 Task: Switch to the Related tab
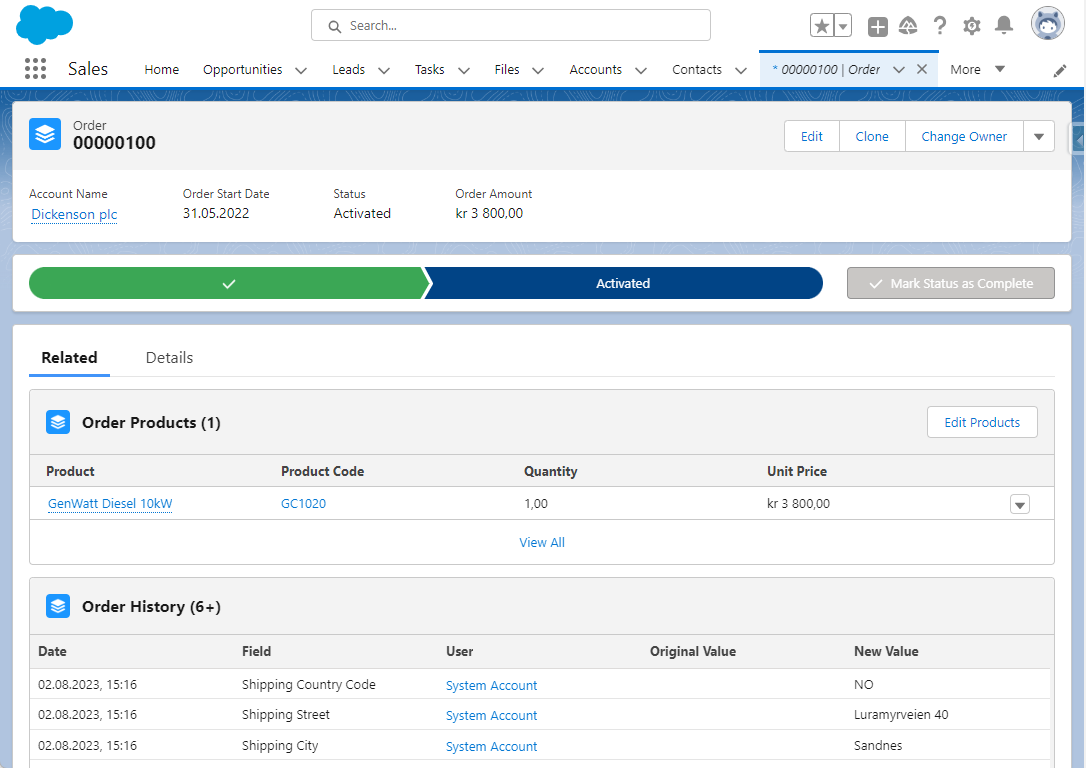[x=69, y=357]
